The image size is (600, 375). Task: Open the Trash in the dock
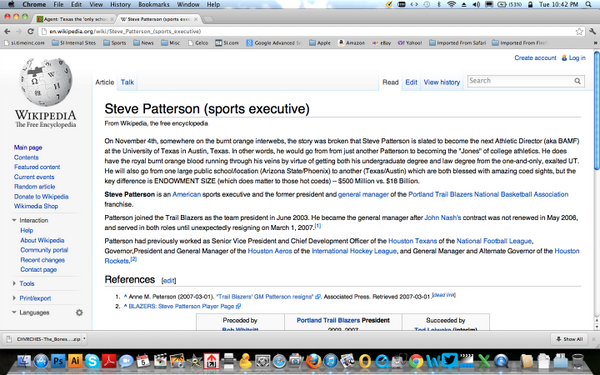click(578, 361)
